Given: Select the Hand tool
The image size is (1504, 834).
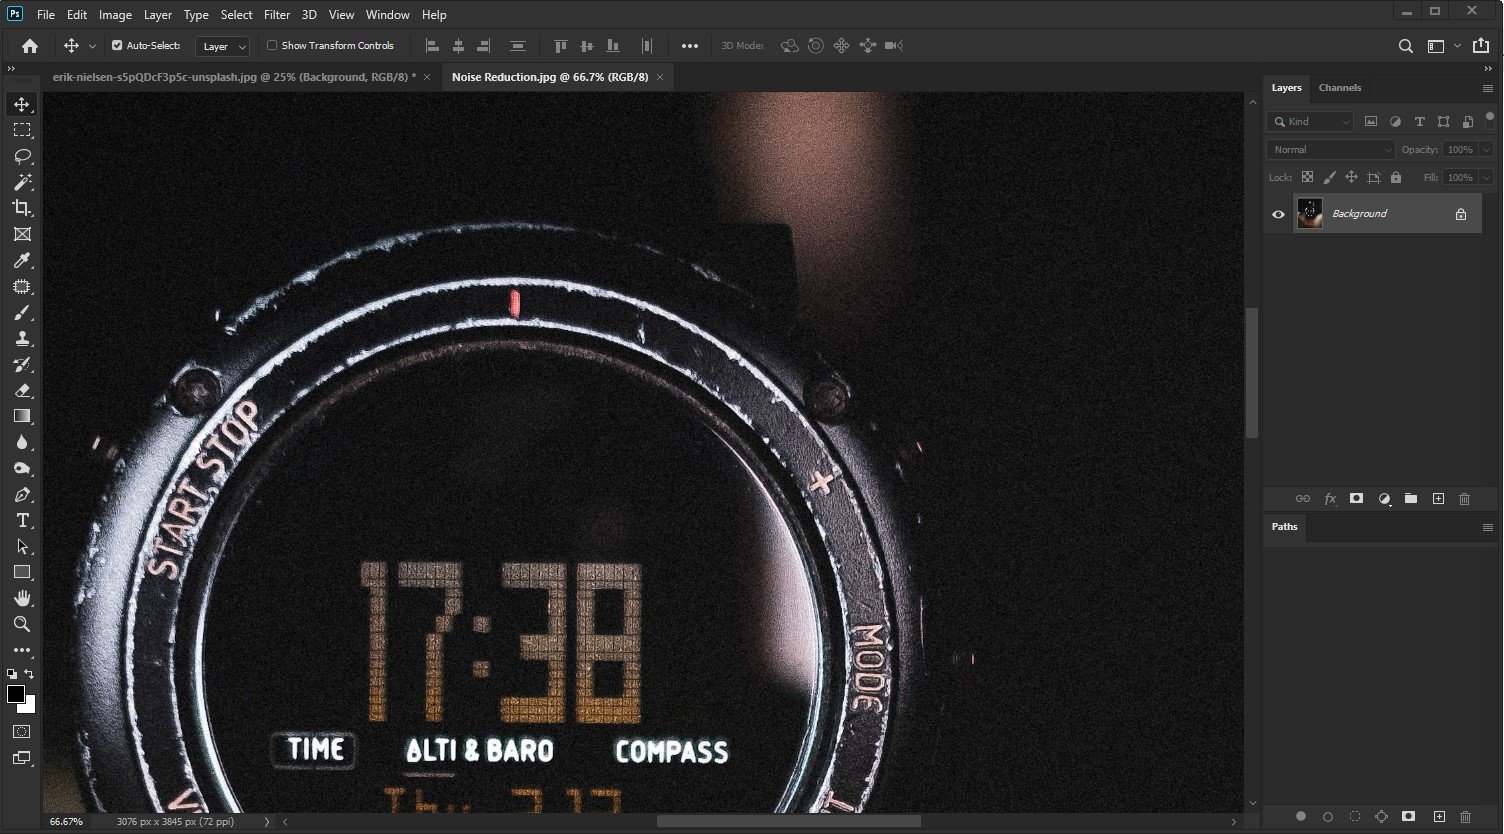Looking at the screenshot, I should (x=22, y=598).
